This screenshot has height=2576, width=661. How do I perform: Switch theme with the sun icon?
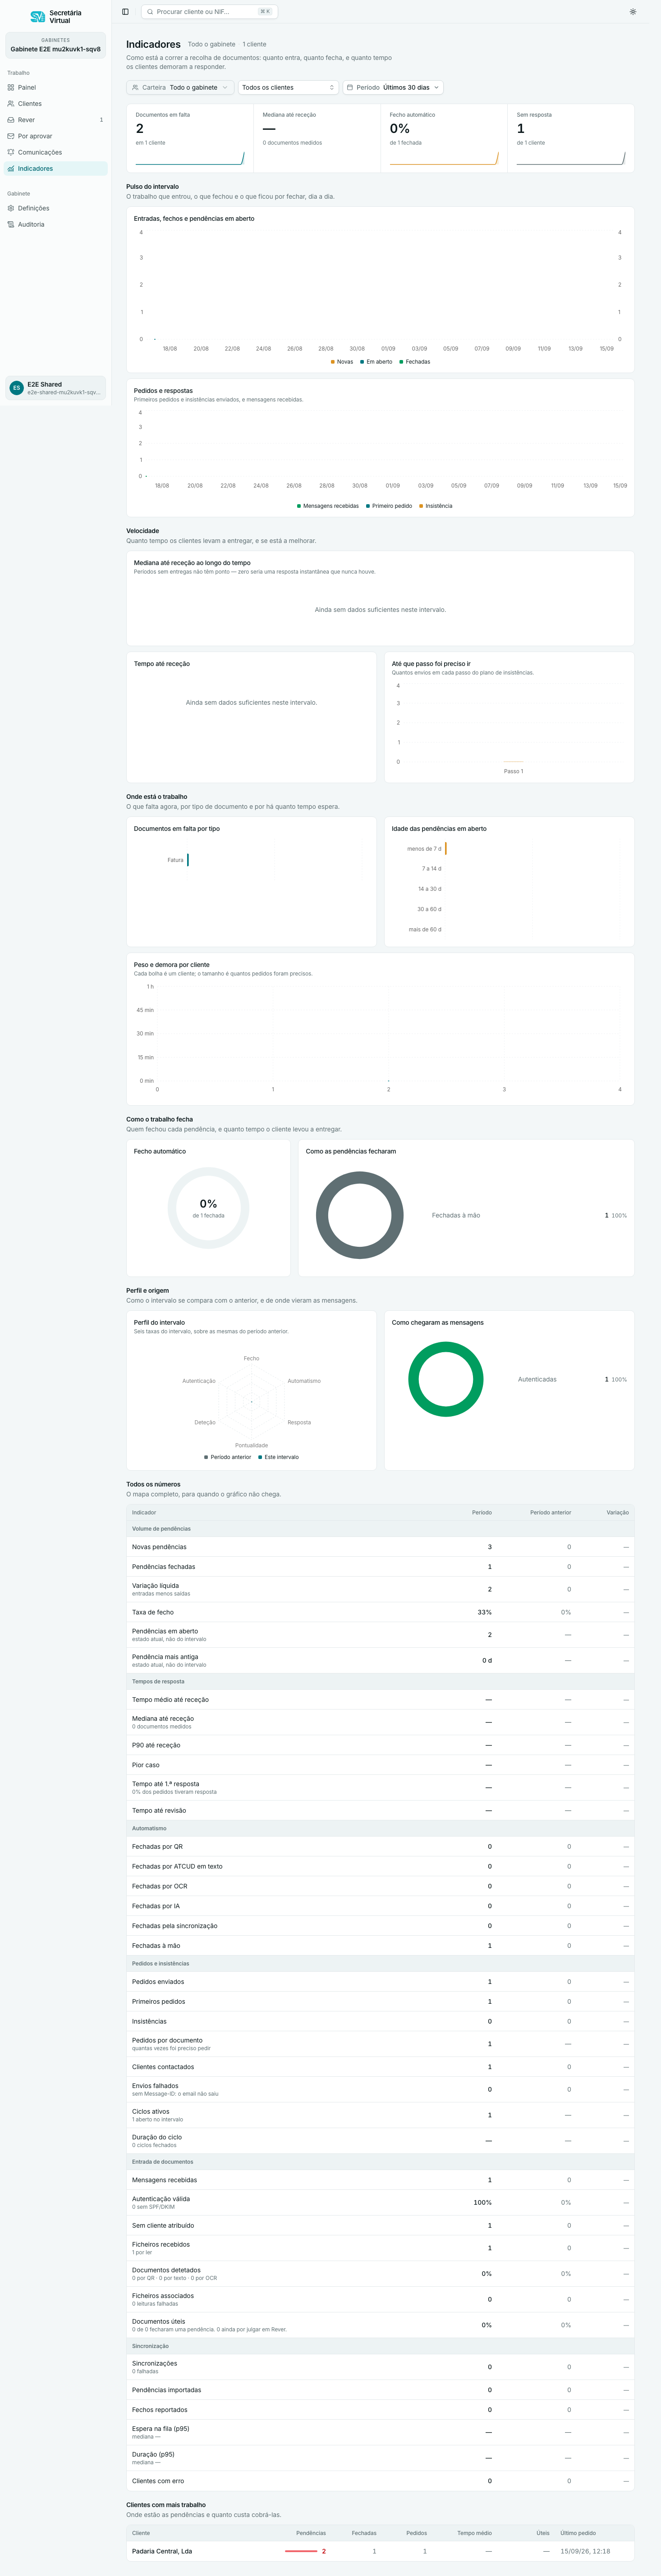(633, 12)
